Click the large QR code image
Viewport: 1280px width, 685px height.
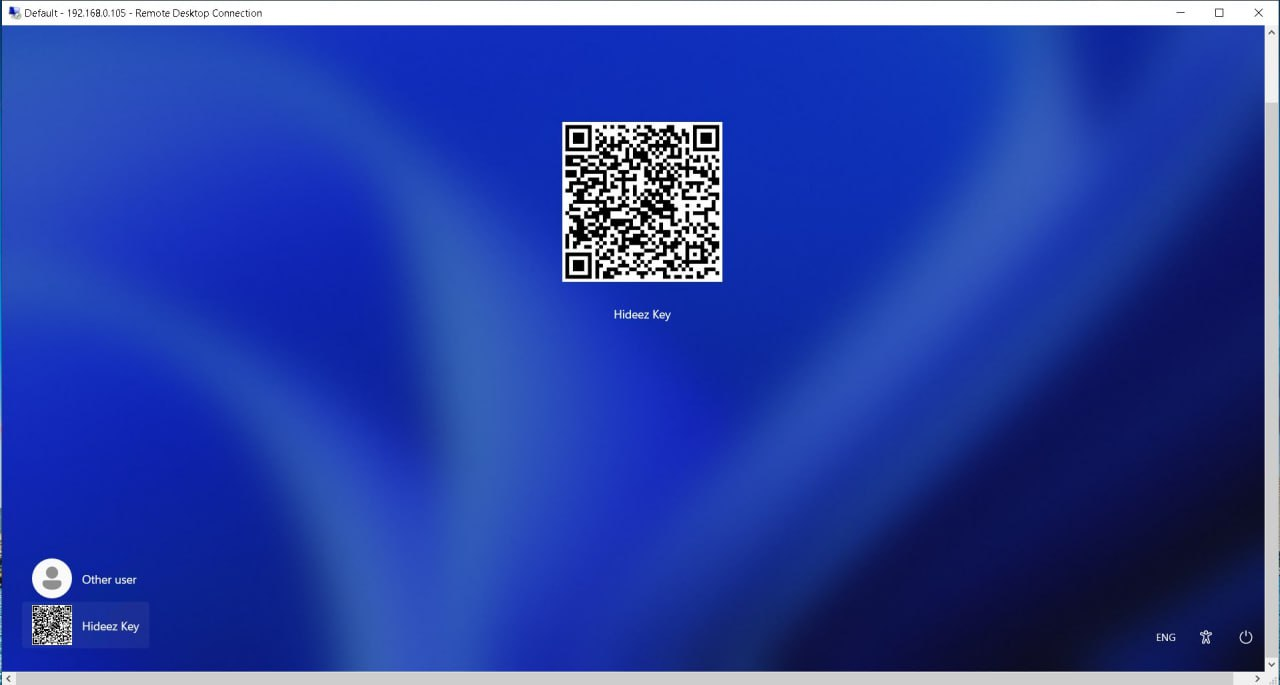point(642,202)
